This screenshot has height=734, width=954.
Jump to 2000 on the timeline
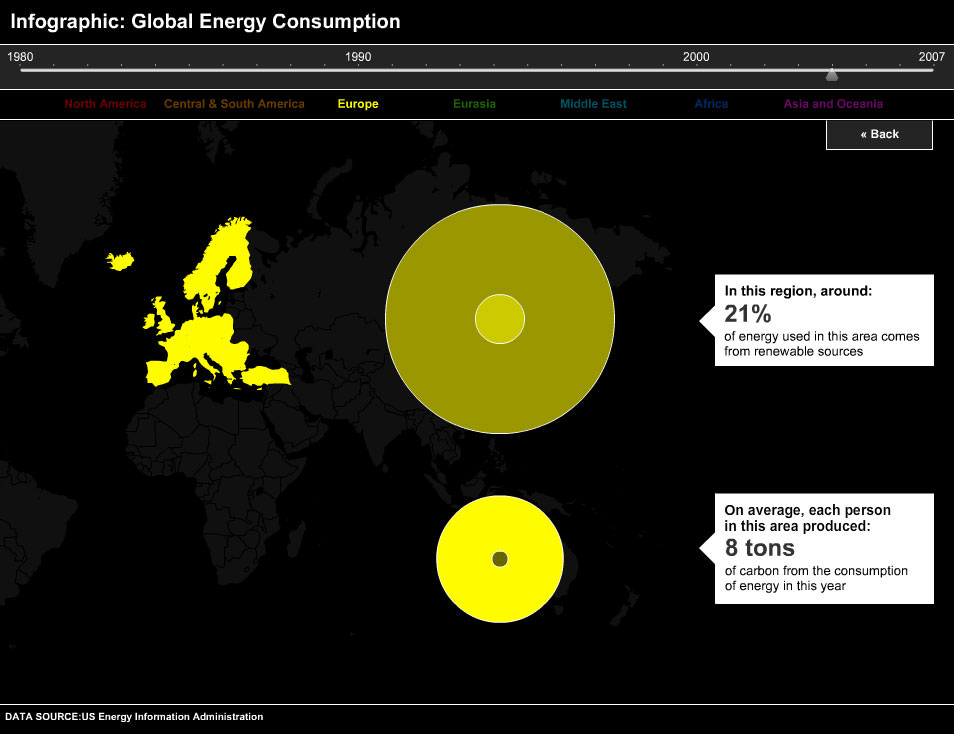[696, 57]
